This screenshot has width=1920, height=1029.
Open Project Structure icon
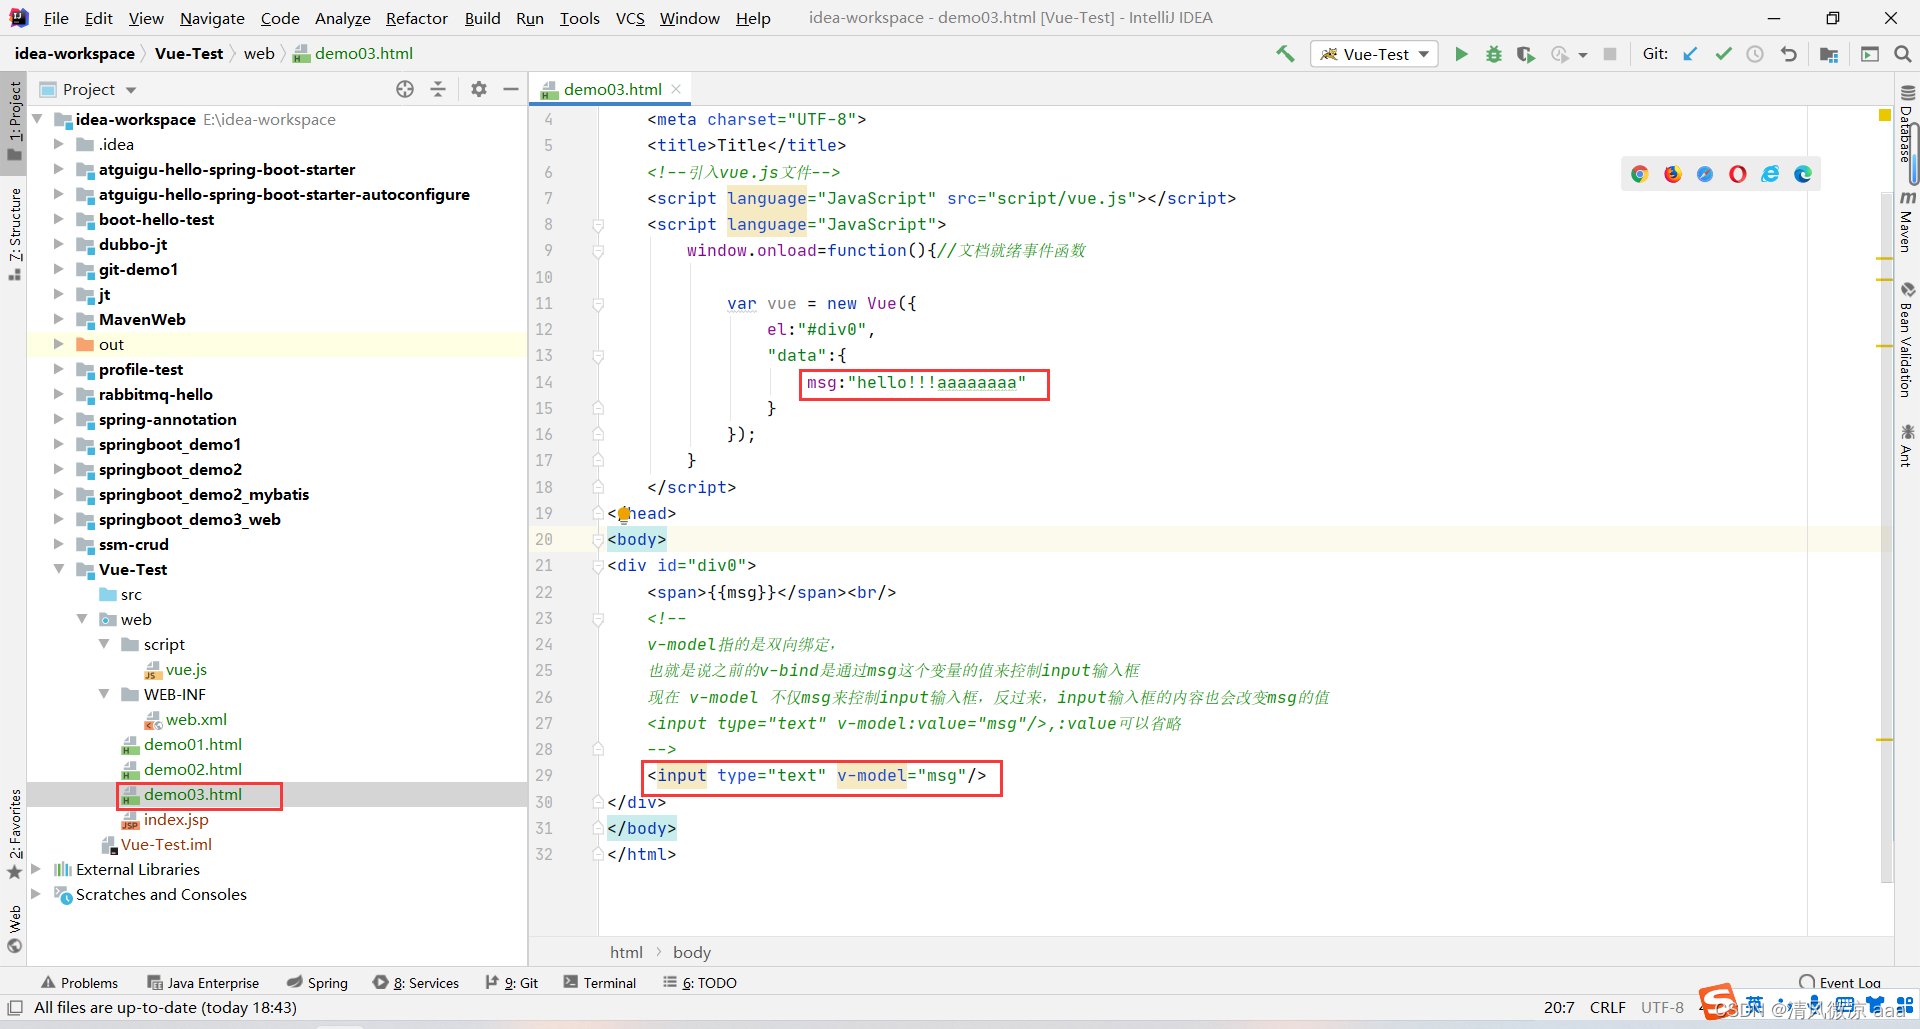(x=1829, y=54)
